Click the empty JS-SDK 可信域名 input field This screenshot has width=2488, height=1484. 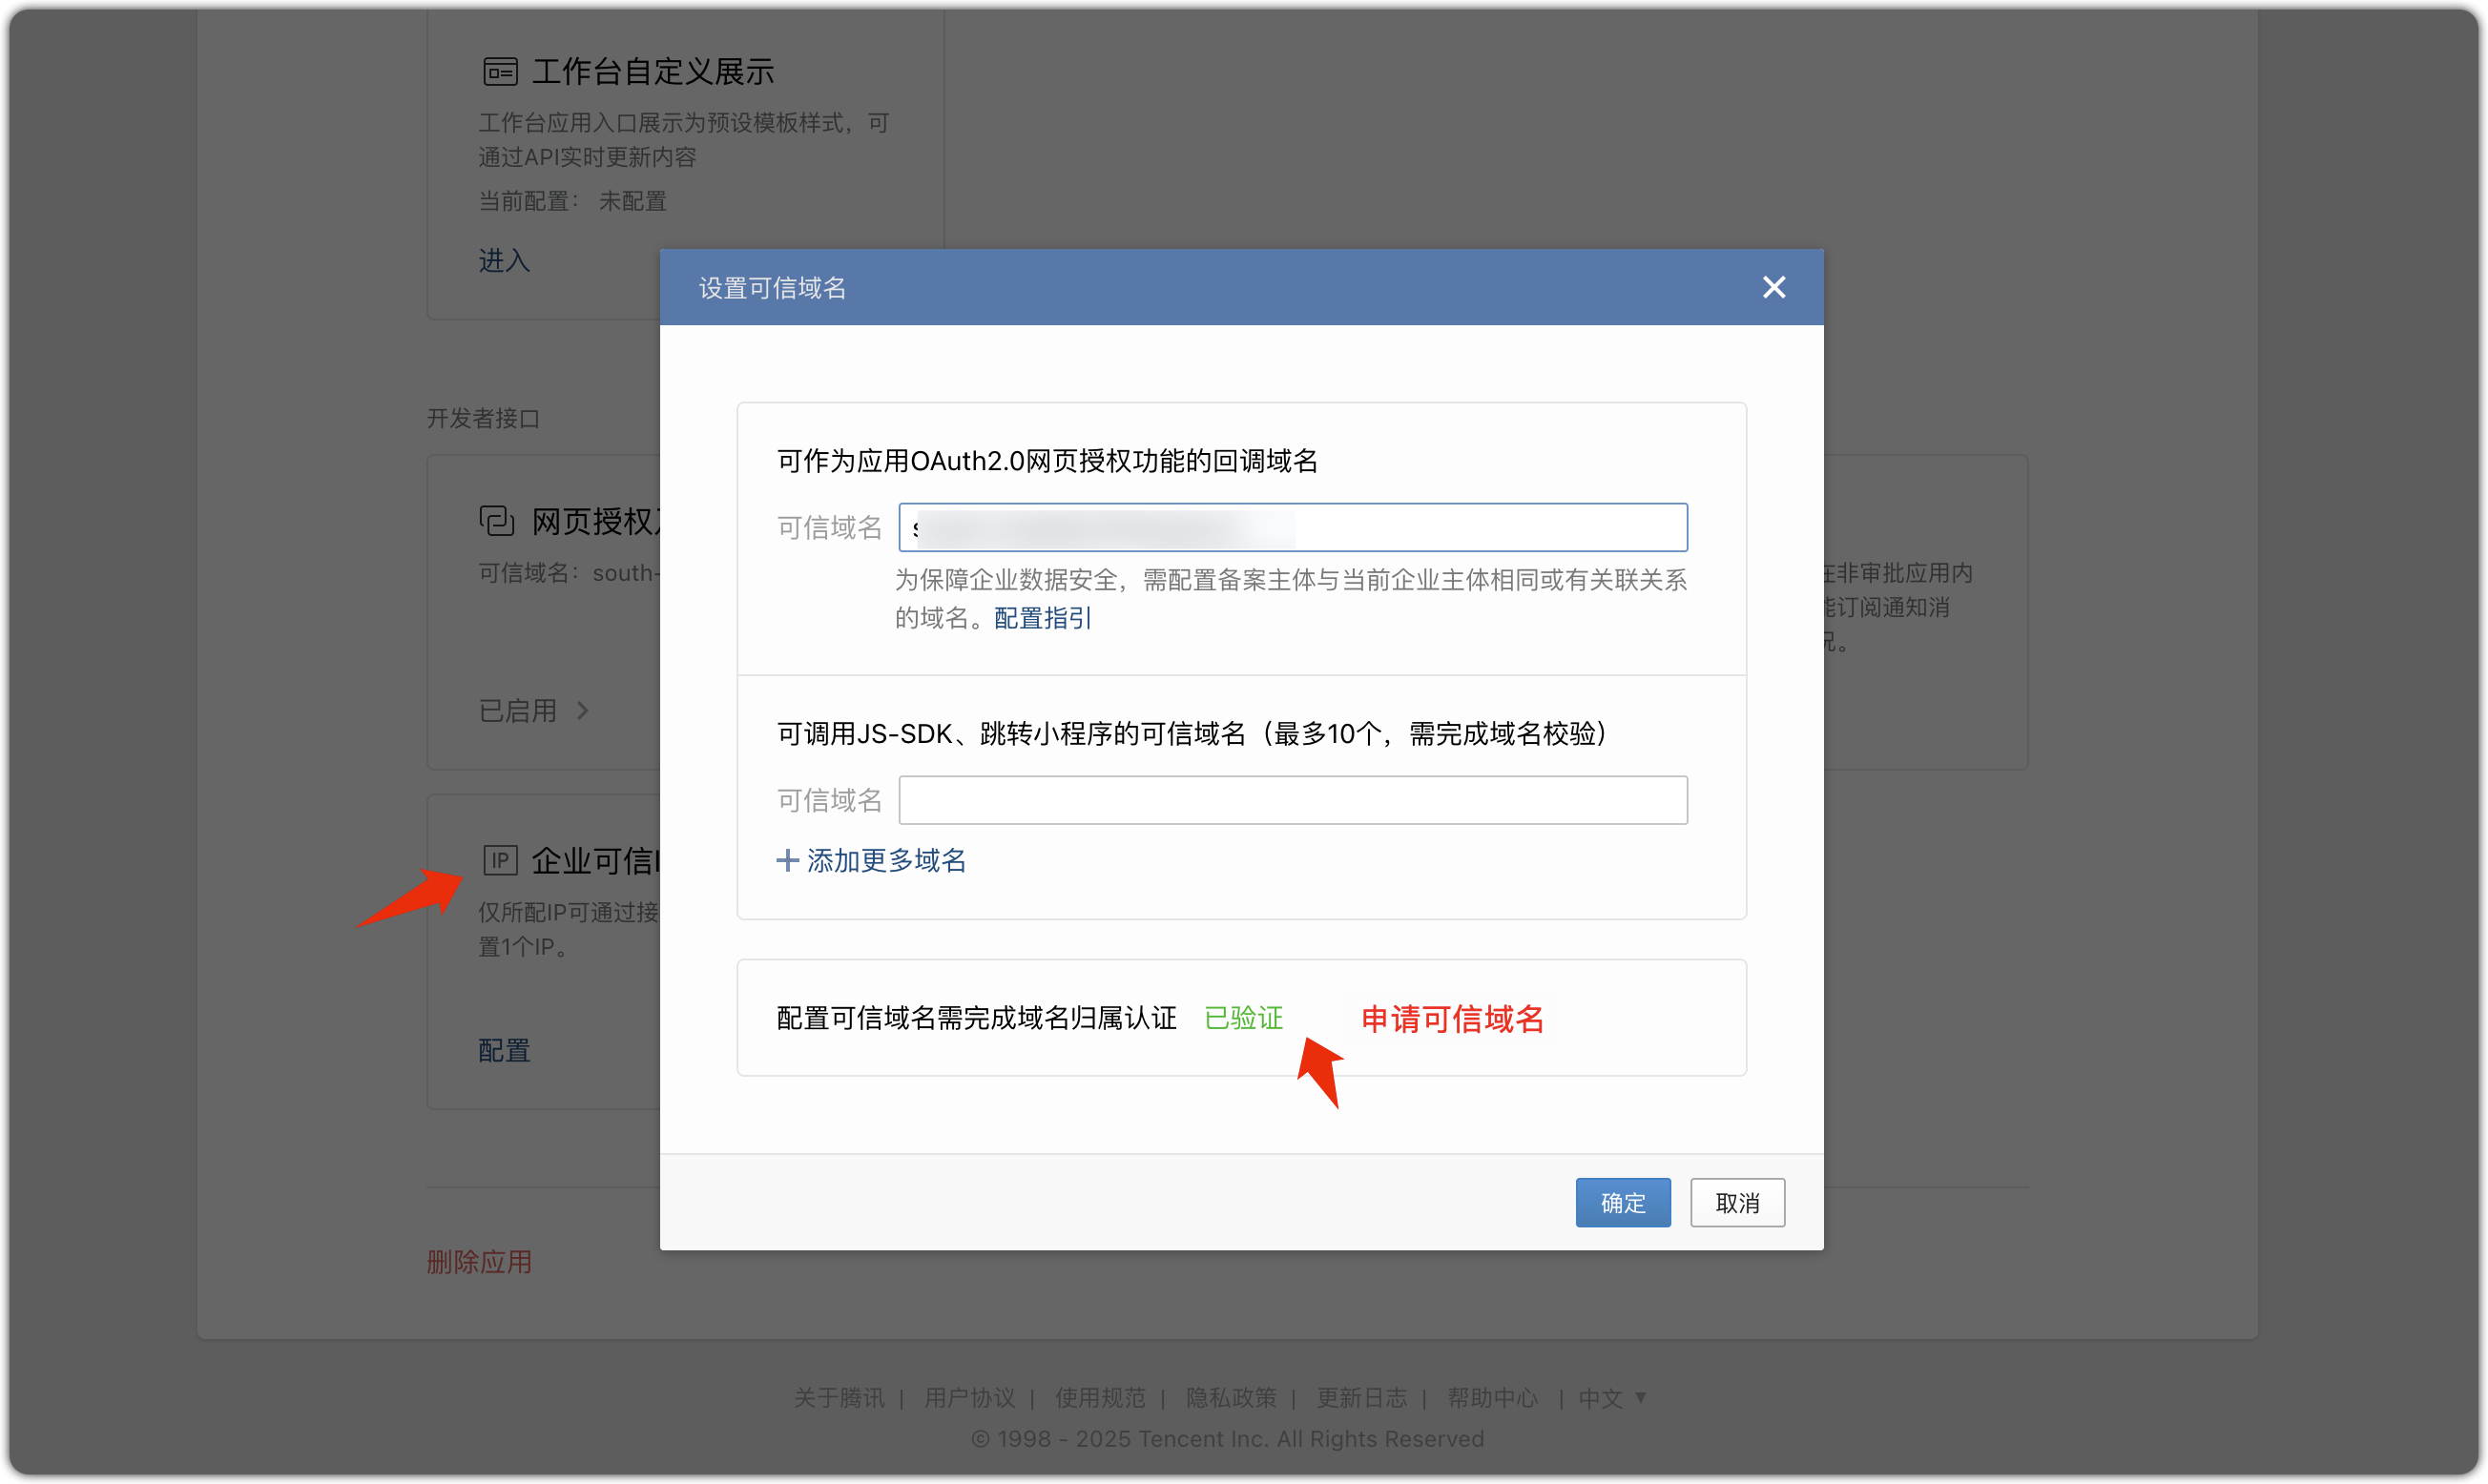pos(1292,799)
